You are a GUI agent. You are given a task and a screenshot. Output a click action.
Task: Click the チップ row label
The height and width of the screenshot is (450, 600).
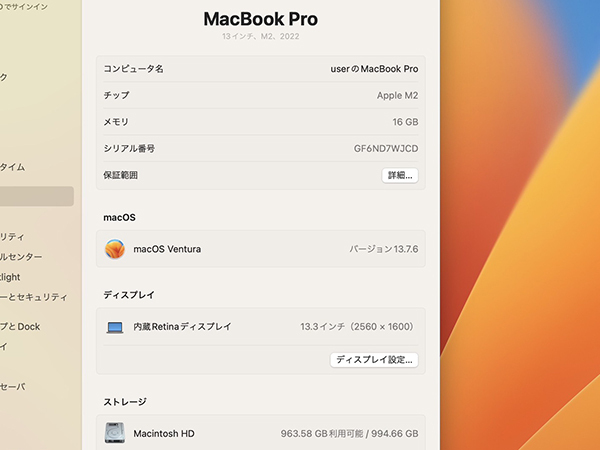tap(116, 95)
